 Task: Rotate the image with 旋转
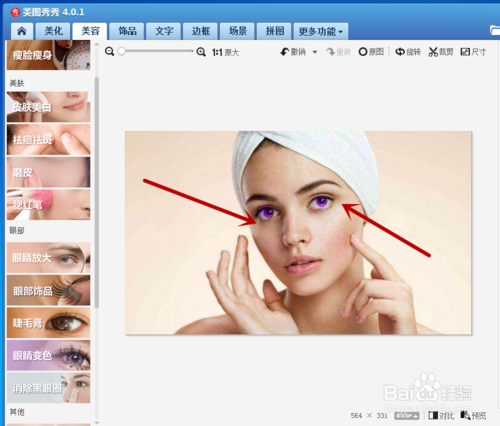pyautogui.click(x=408, y=52)
